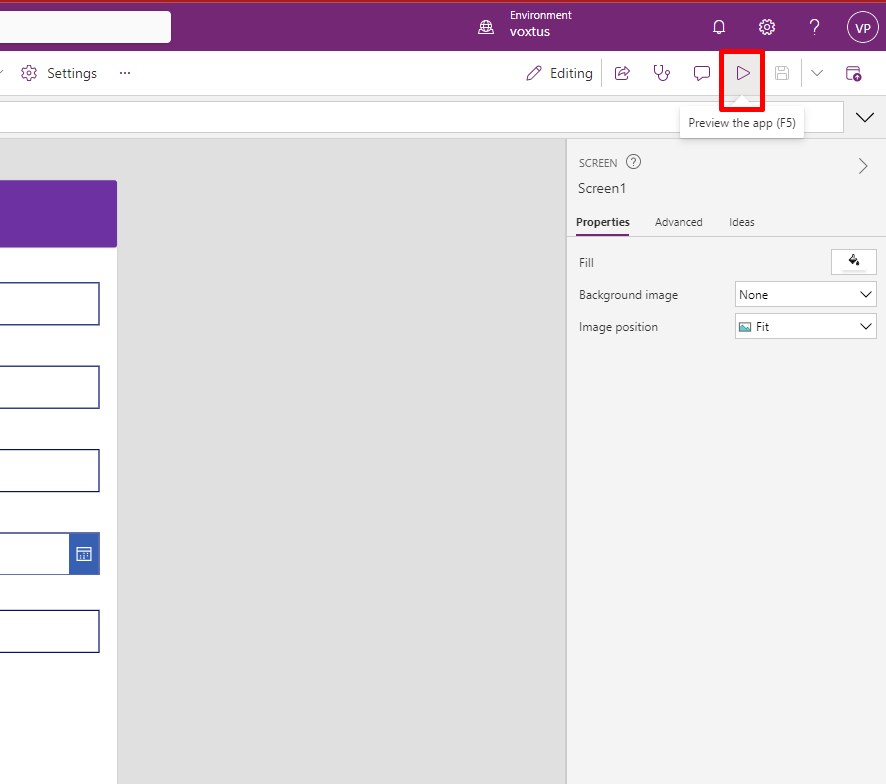
Task: Select the Screen1 name text
Action: tap(601, 188)
